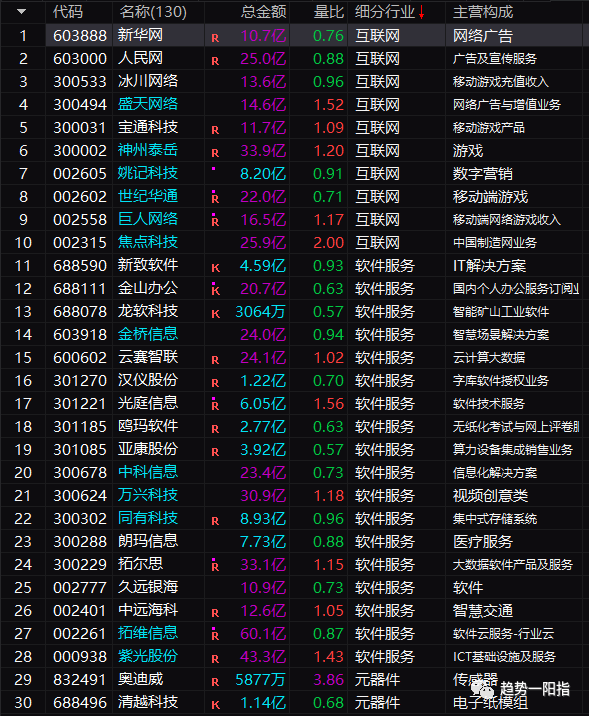Viewport: 589px width, 716px height.
Task: Click main business 网络广告
Action: point(483,36)
